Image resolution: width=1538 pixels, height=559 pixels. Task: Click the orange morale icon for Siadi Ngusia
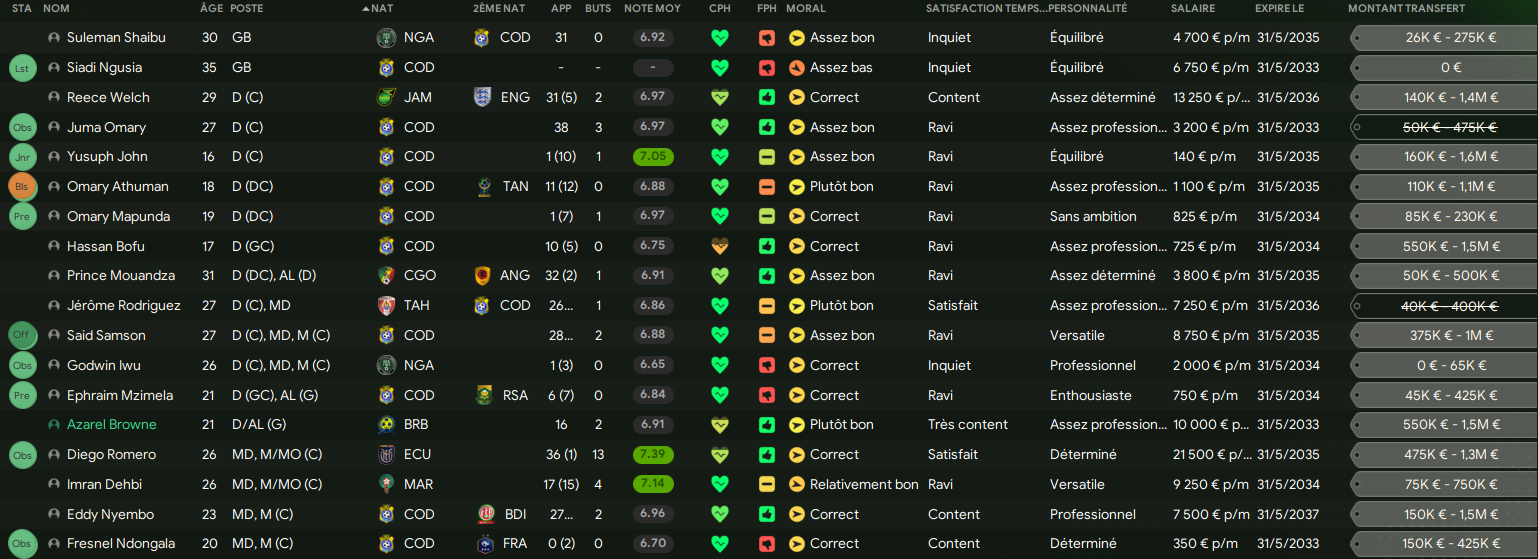coord(796,68)
